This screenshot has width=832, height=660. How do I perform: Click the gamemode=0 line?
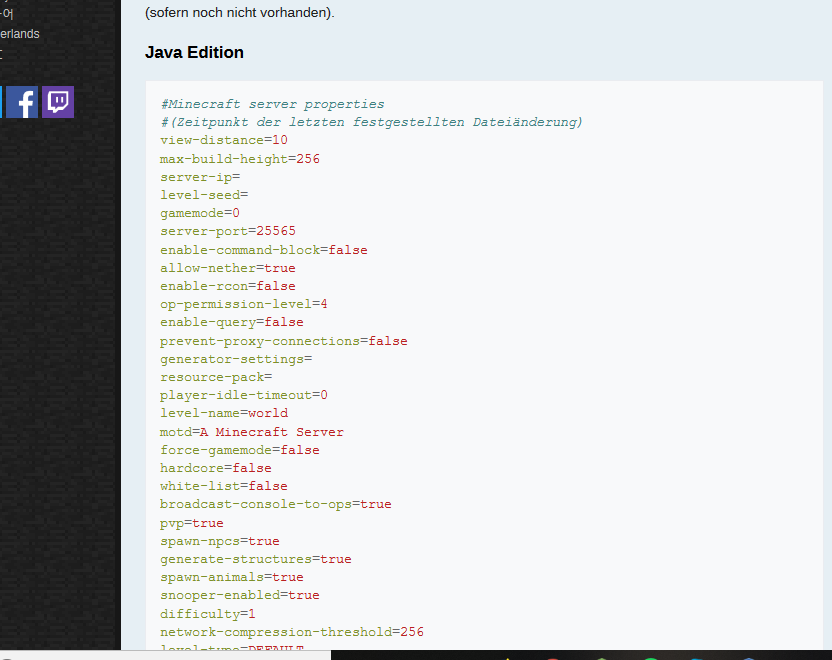200,213
